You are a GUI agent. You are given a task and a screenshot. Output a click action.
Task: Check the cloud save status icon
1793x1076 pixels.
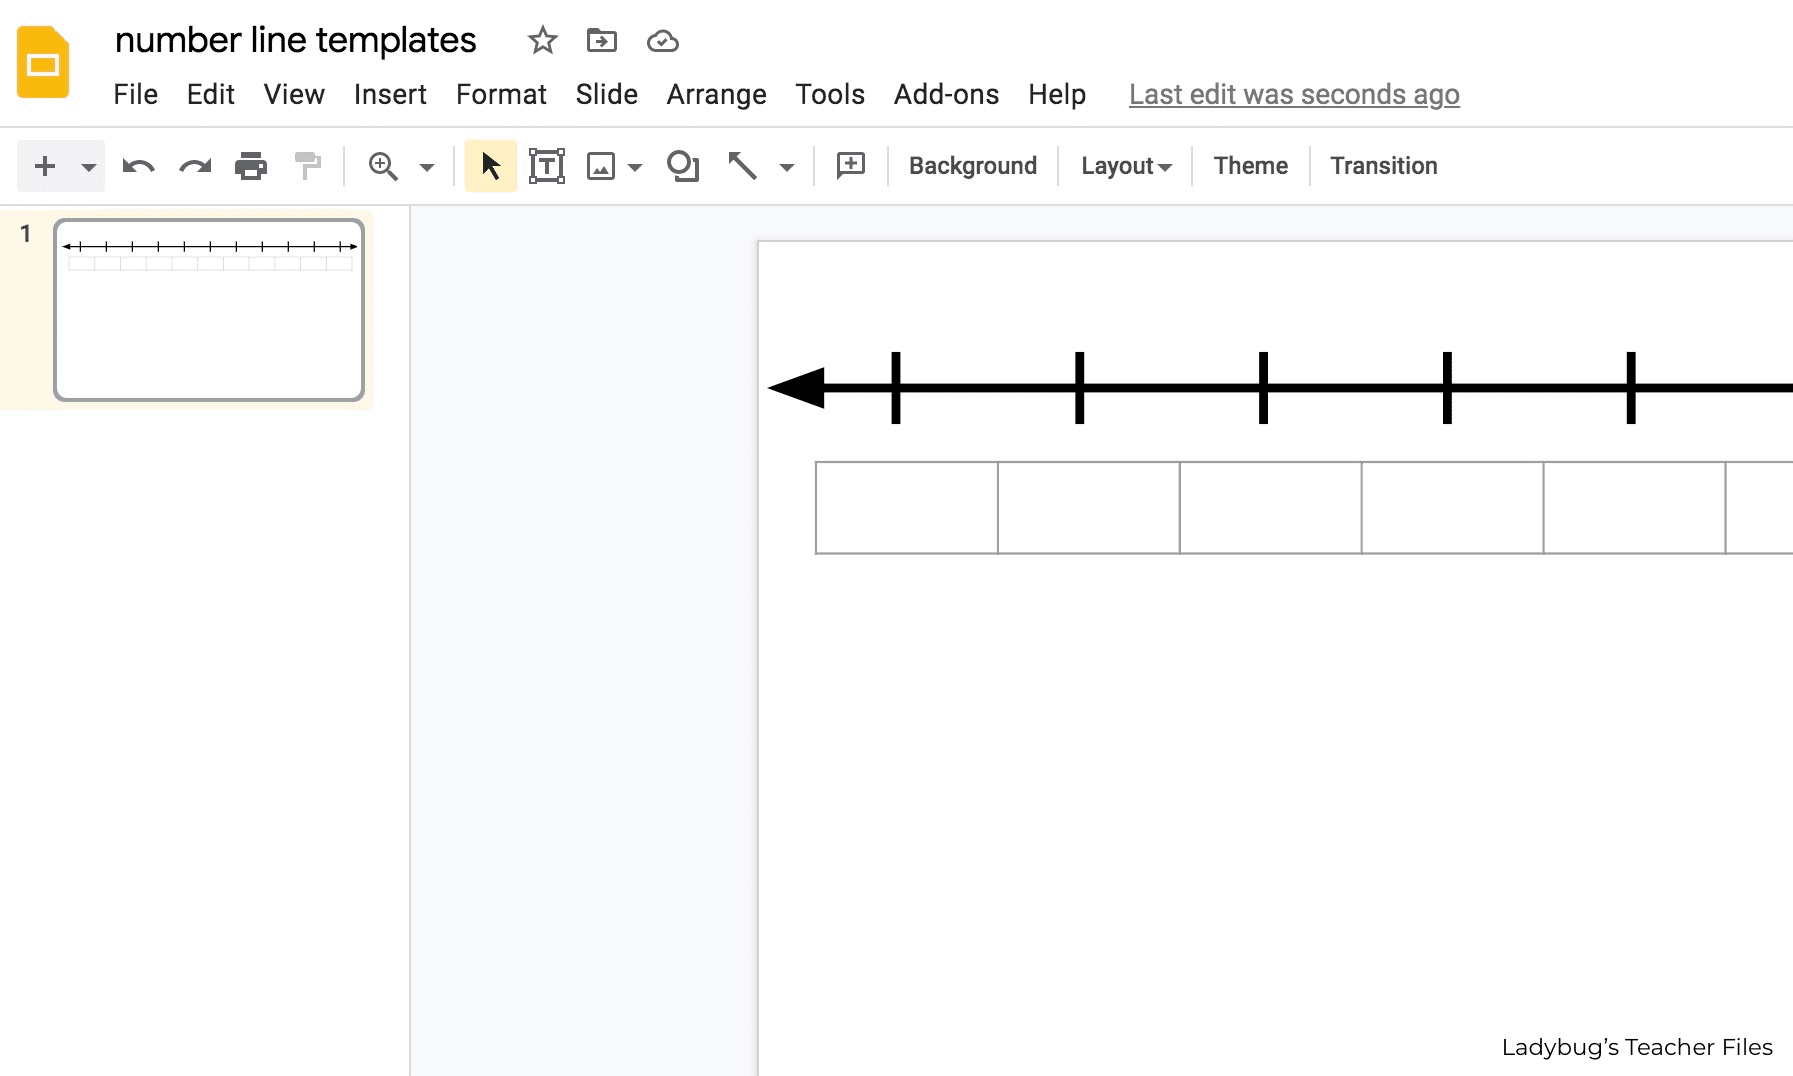pos(663,41)
